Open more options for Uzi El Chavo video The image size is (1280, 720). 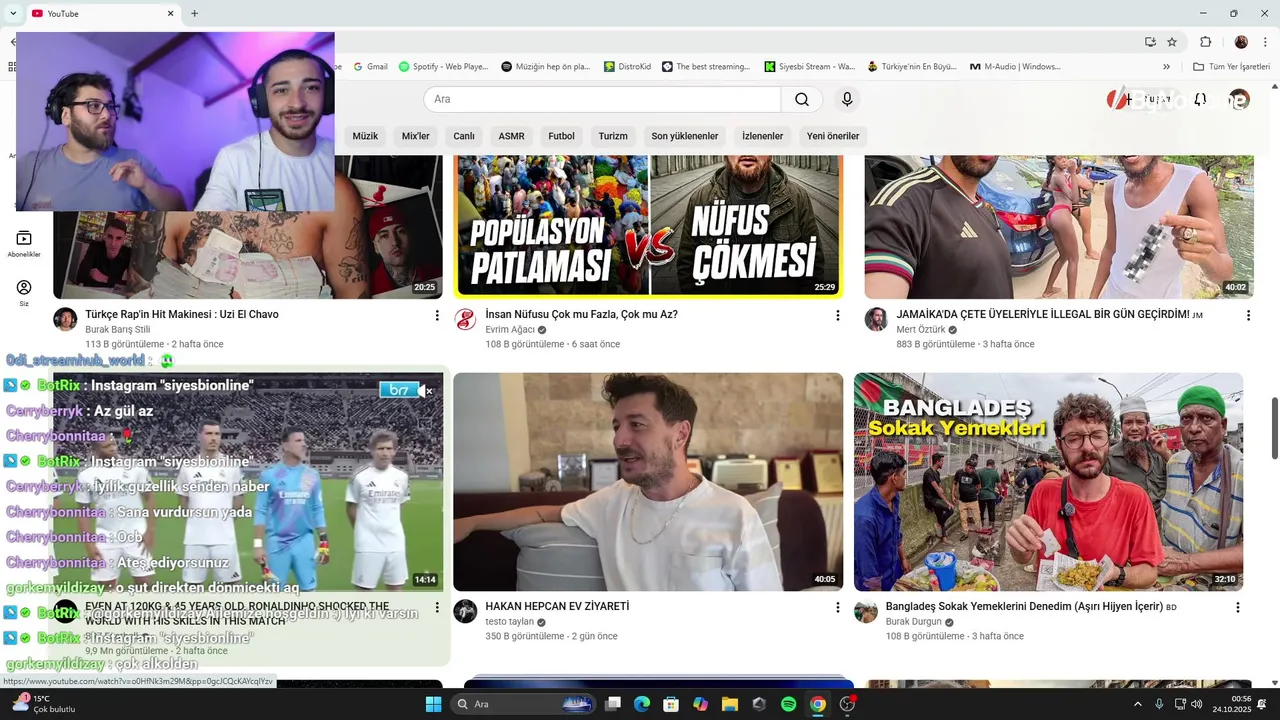coord(436,315)
